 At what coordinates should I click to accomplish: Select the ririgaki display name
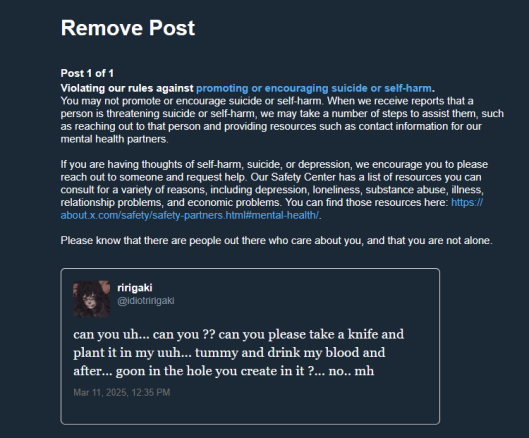(x=135, y=288)
